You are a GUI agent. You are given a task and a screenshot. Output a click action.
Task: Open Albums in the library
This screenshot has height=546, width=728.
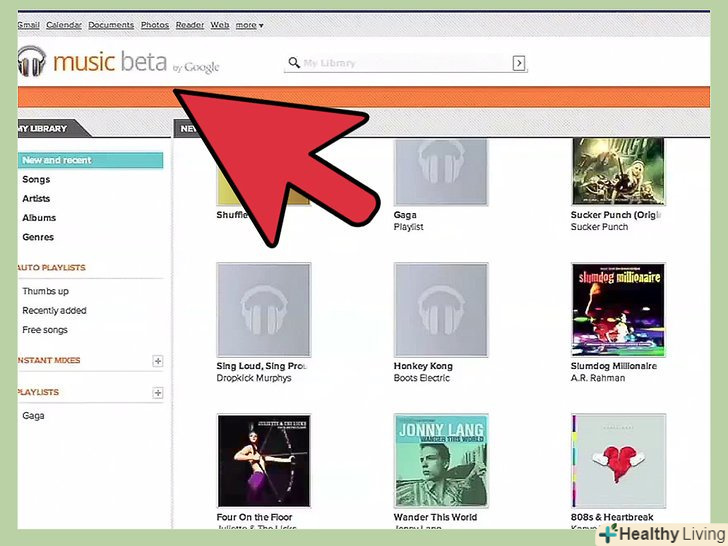click(x=39, y=218)
